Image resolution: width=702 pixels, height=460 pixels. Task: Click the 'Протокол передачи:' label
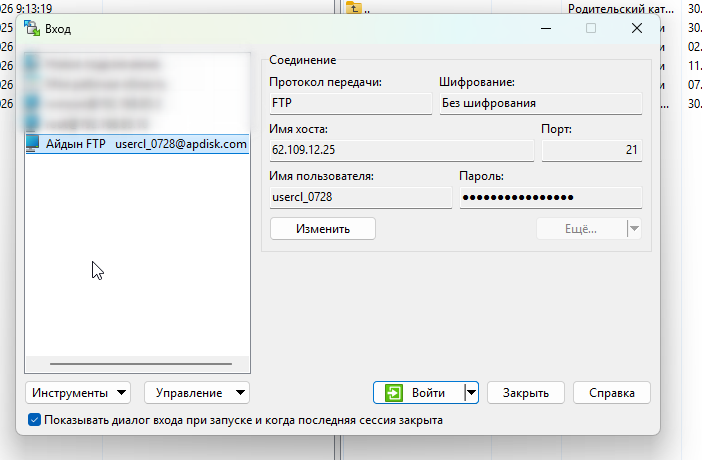(x=325, y=82)
